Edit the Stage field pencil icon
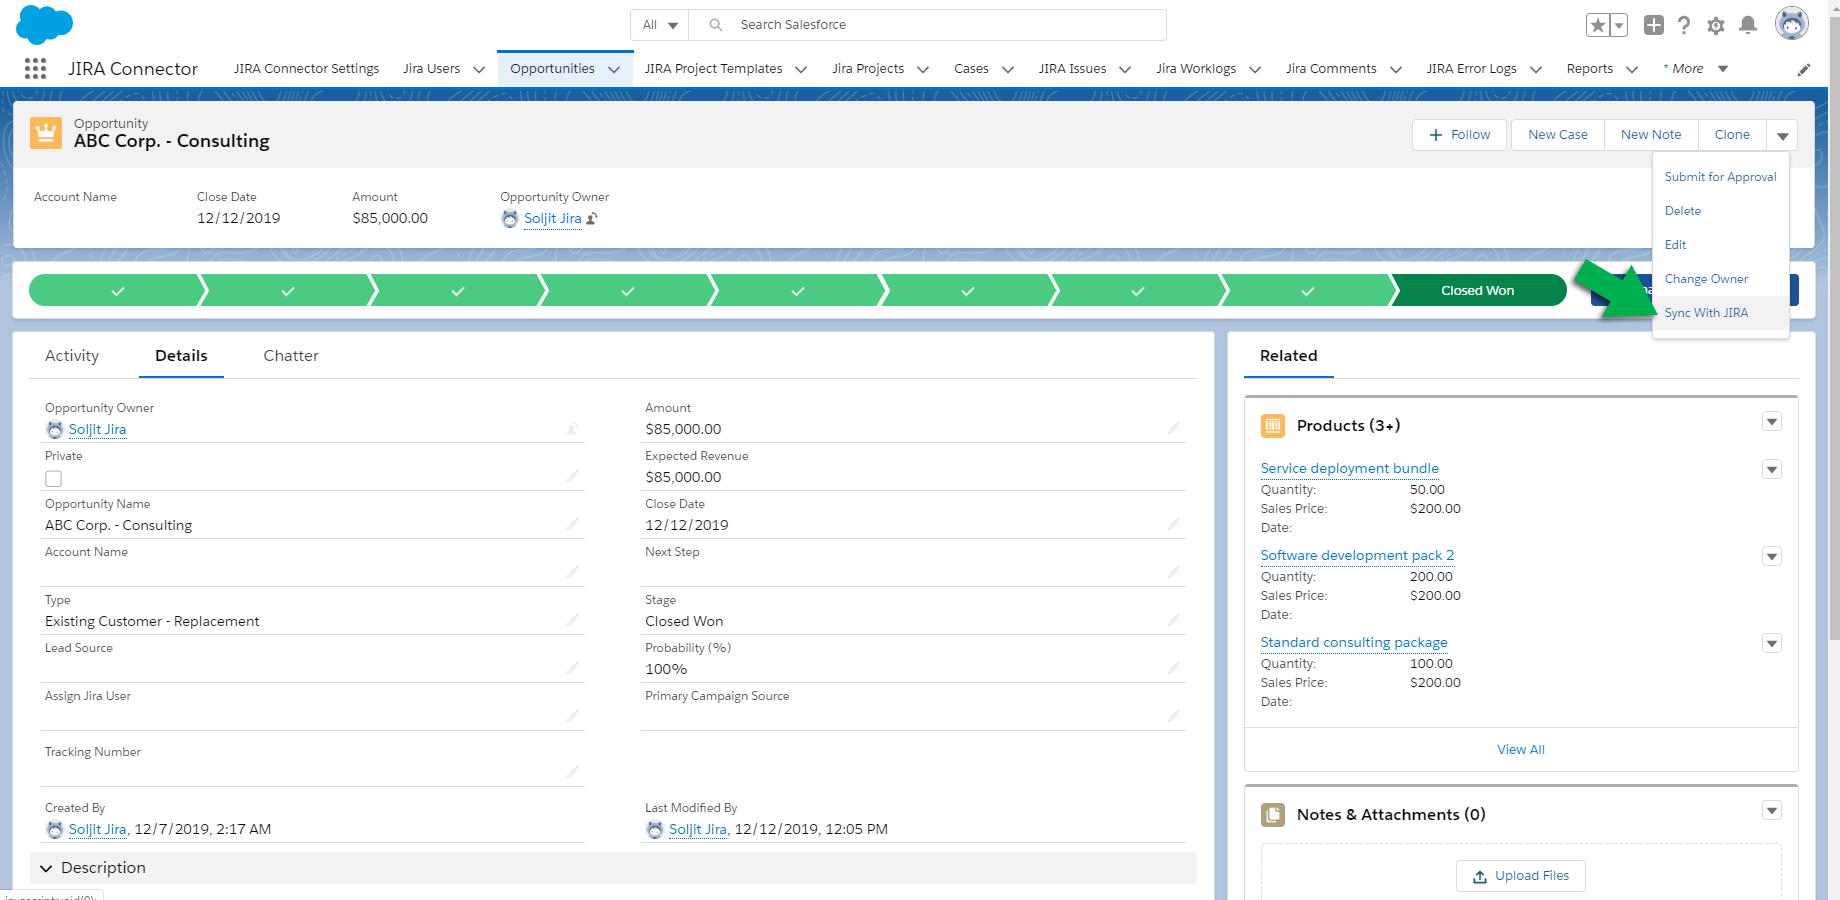 (1174, 620)
